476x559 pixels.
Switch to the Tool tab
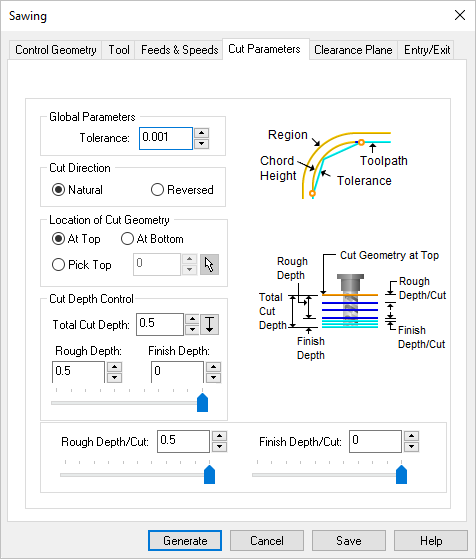[x=119, y=50]
